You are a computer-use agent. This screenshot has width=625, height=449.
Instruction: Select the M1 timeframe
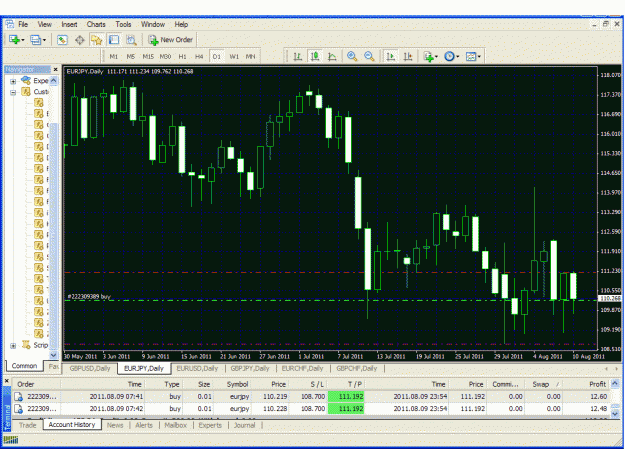114,57
